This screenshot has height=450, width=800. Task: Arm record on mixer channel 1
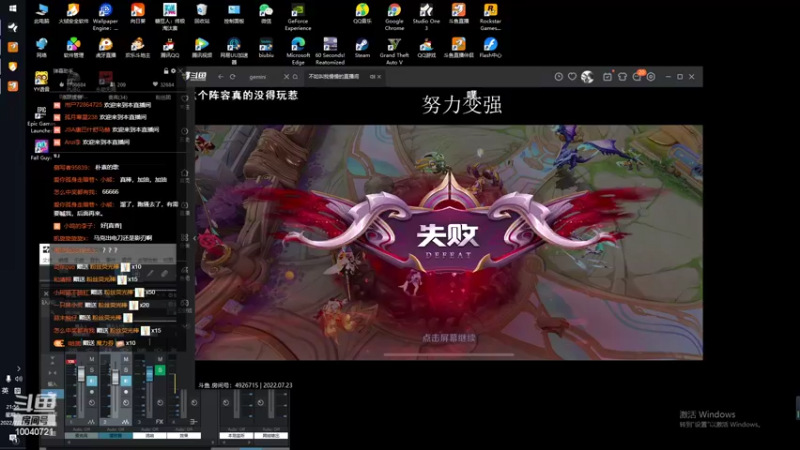(x=92, y=392)
